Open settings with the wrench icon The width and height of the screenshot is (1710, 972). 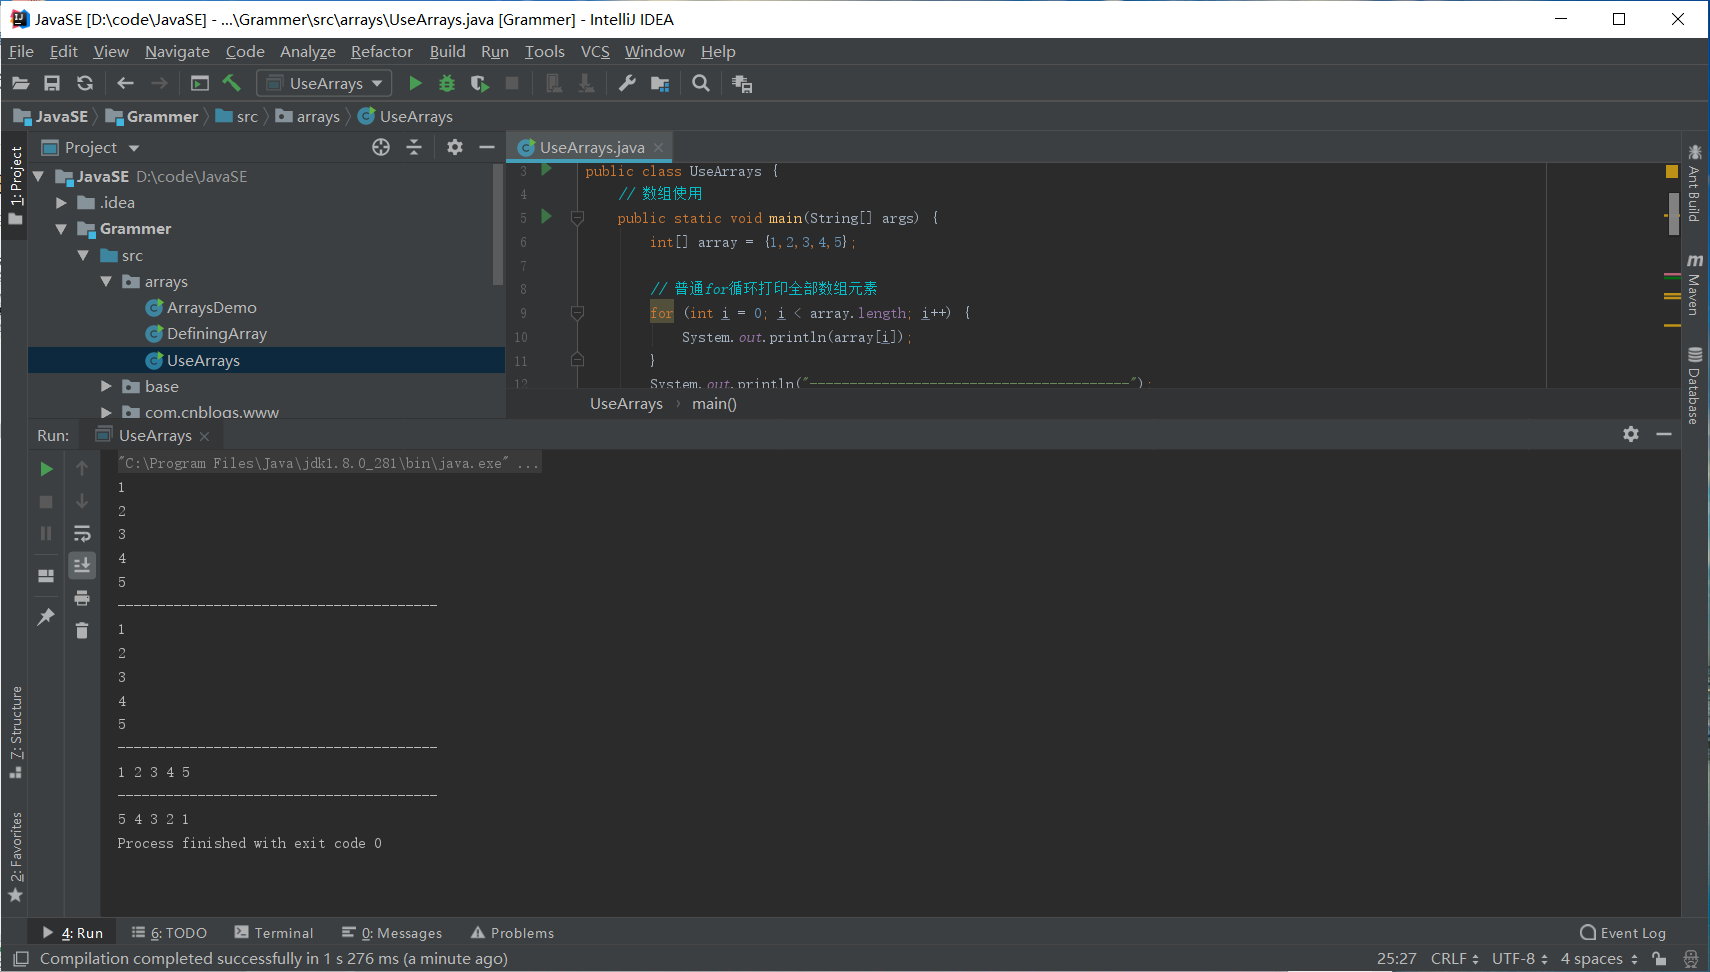point(627,84)
